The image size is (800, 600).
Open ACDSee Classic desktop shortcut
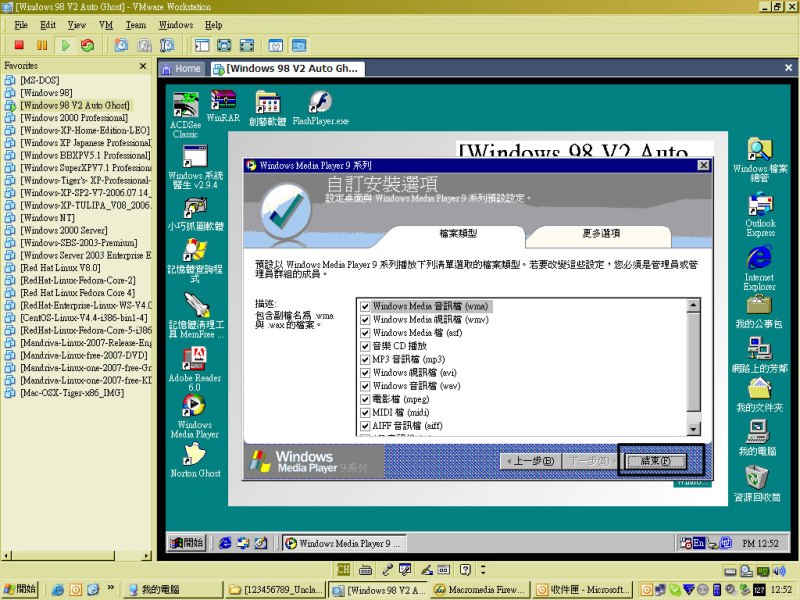coord(185,109)
